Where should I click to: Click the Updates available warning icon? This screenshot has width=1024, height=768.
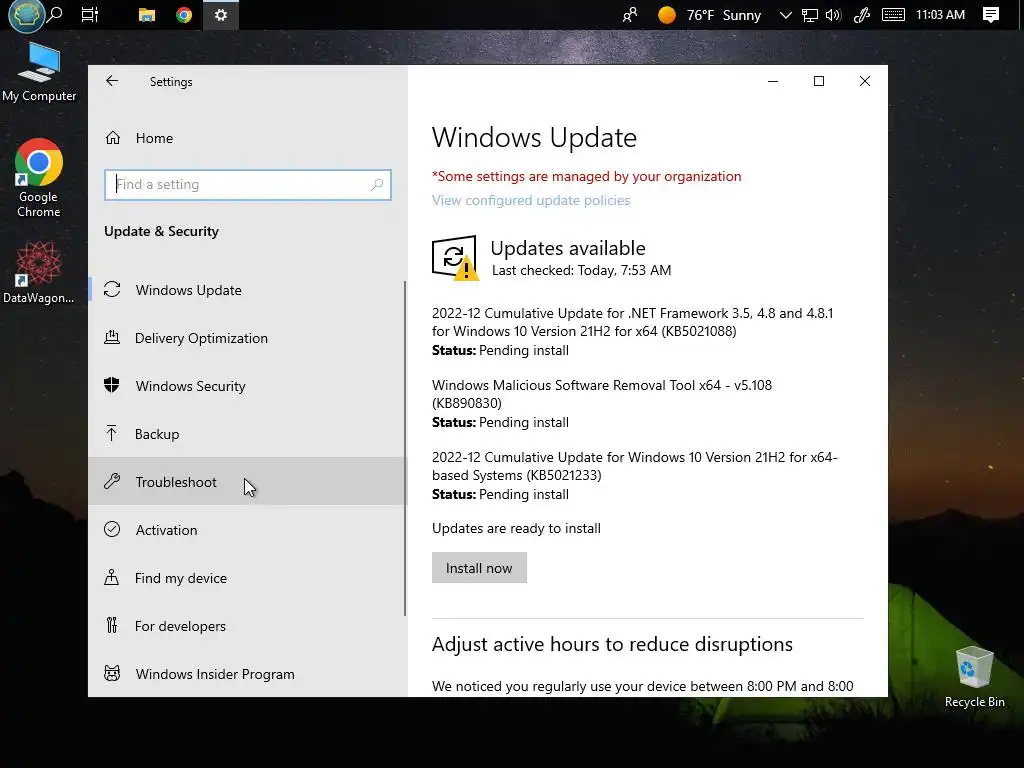(455, 258)
